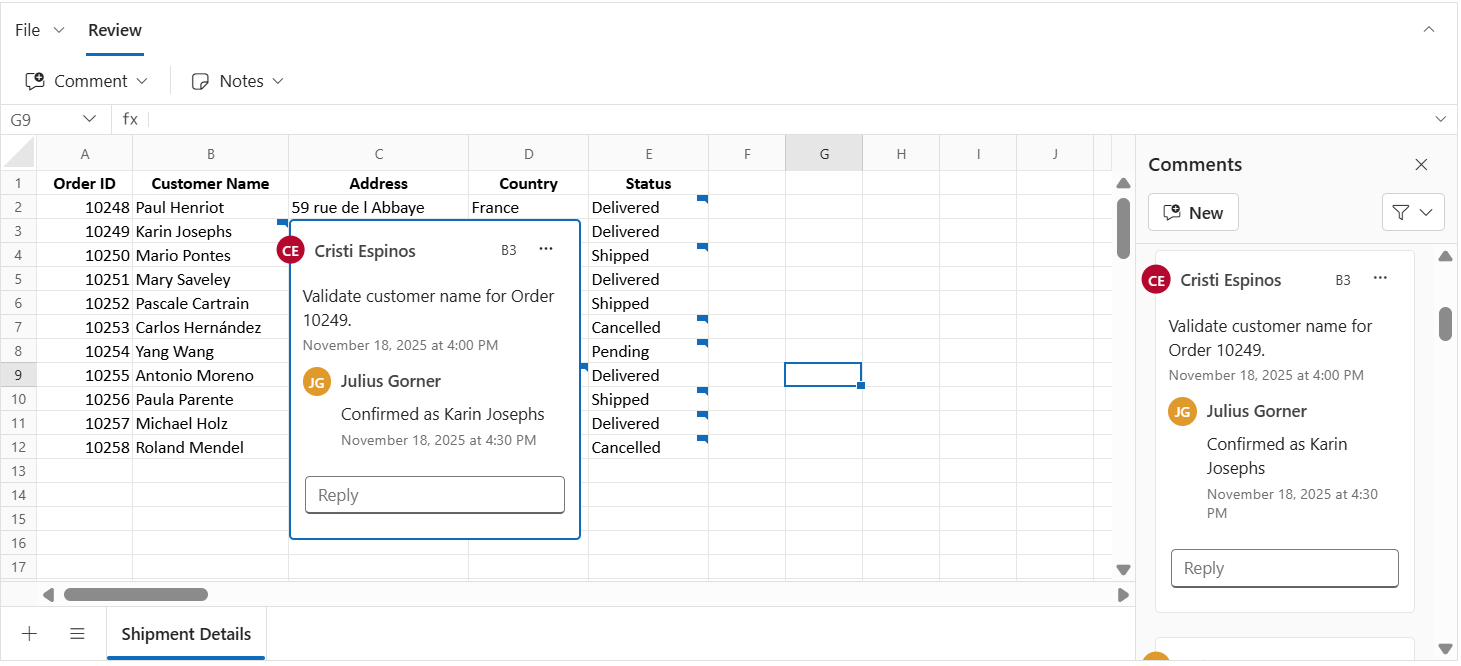Open the Name Box dropdown

(89, 119)
